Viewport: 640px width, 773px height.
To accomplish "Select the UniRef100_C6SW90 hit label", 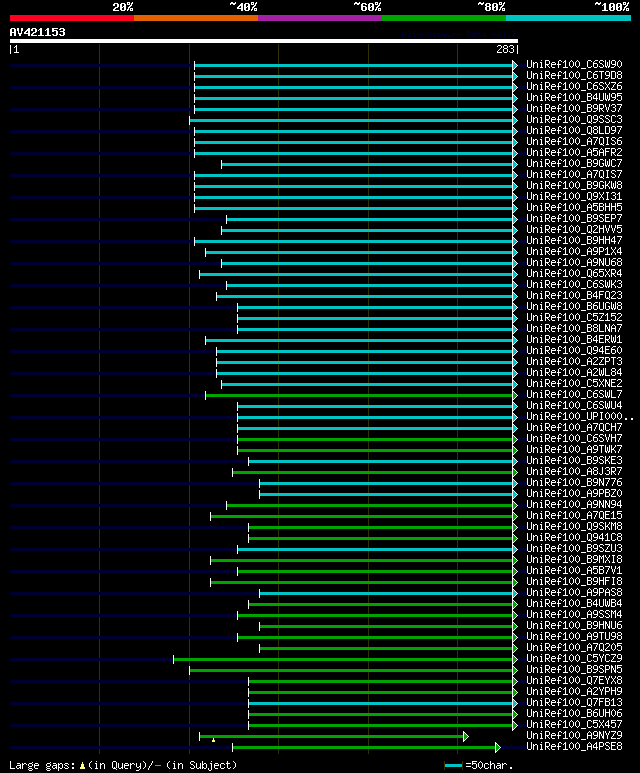I will [x=574, y=65].
